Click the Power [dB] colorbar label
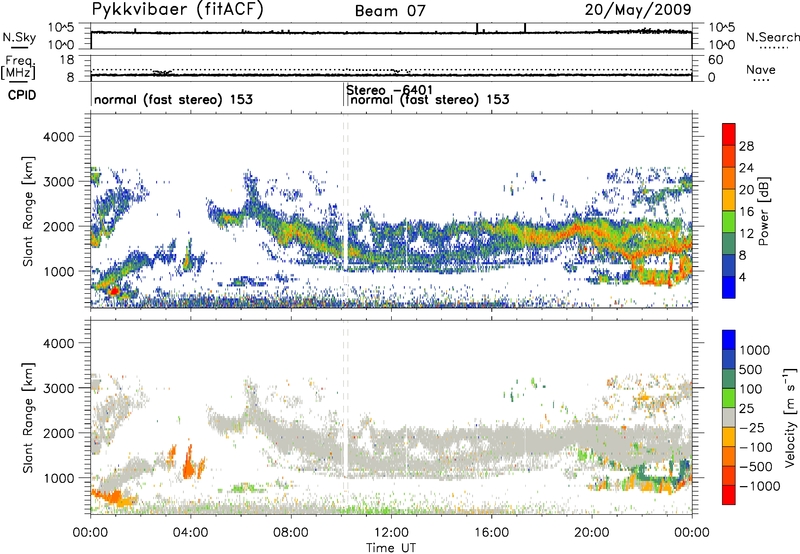Image resolution: width=800 pixels, height=554 pixels. click(764, 211)
